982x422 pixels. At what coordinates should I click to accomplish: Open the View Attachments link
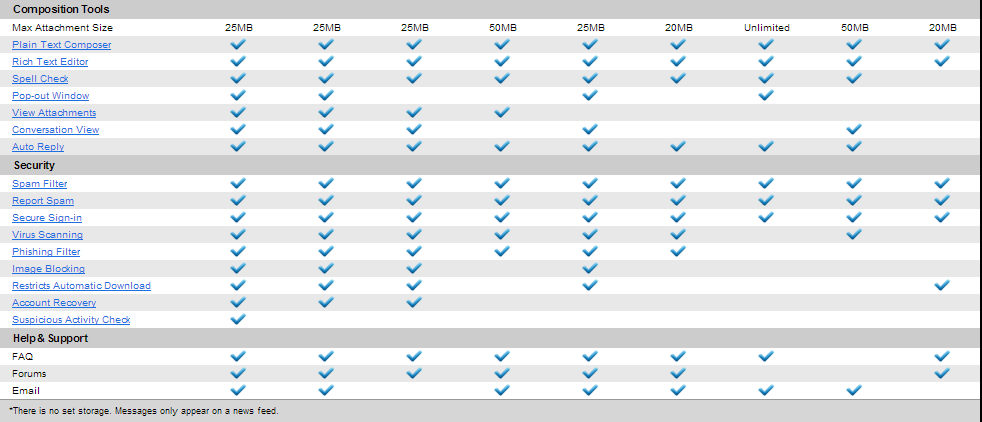click(54, 113)
